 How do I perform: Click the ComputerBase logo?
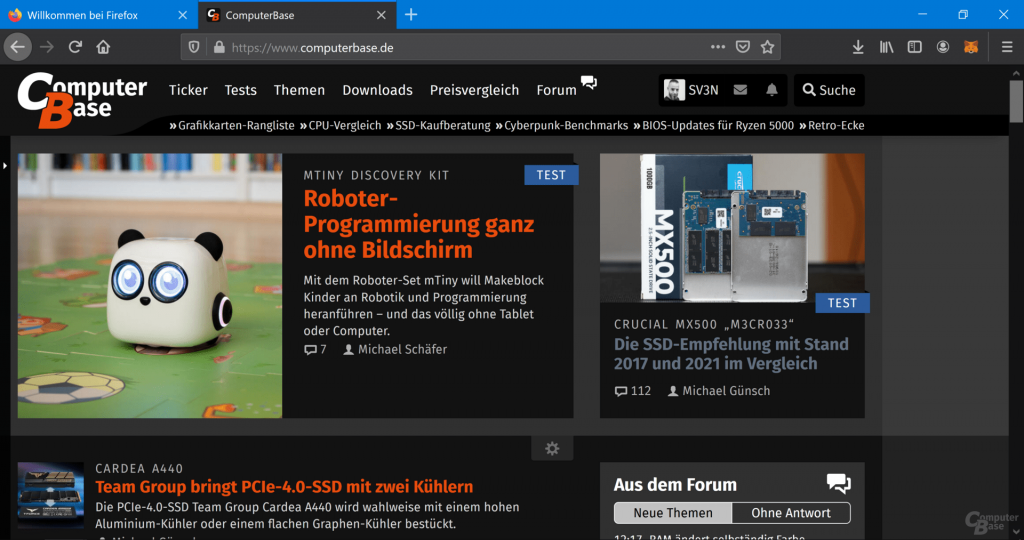(82, 100)
